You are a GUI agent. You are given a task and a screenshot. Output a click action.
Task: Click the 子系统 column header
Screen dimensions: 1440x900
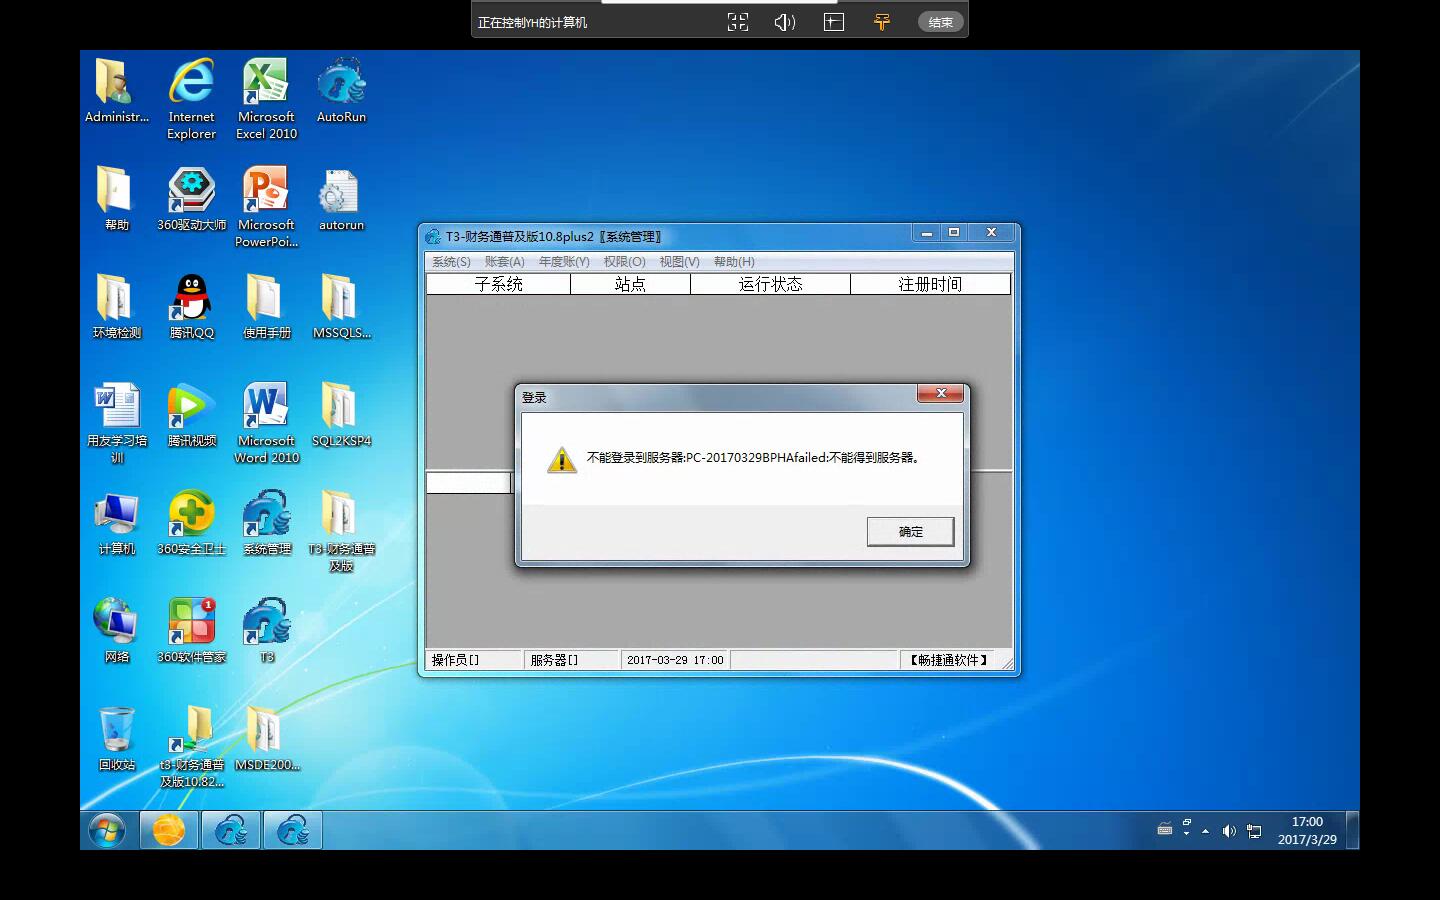click(498, 284)
